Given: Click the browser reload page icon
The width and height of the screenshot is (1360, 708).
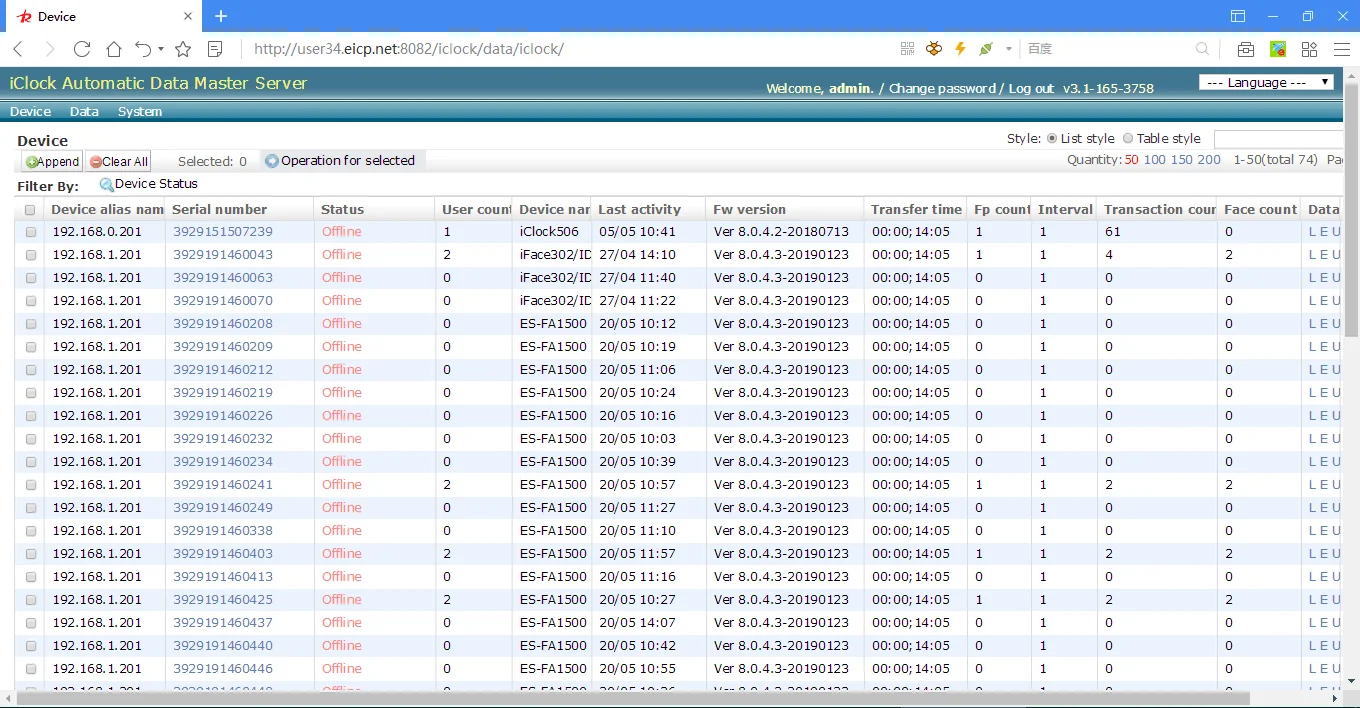Looking at the screenshot, I should click(82, 49).
